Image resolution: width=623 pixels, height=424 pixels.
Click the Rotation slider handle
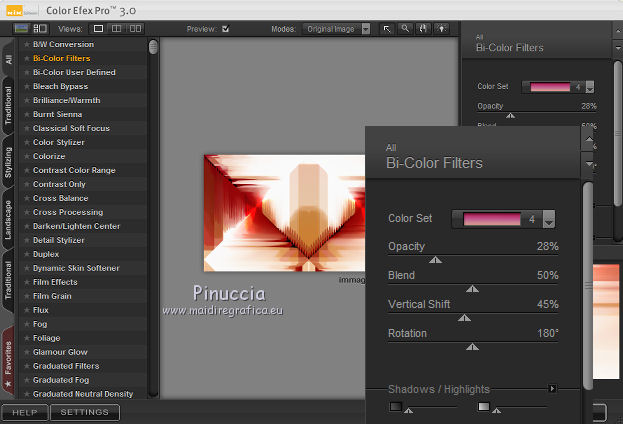pos(472,347)
